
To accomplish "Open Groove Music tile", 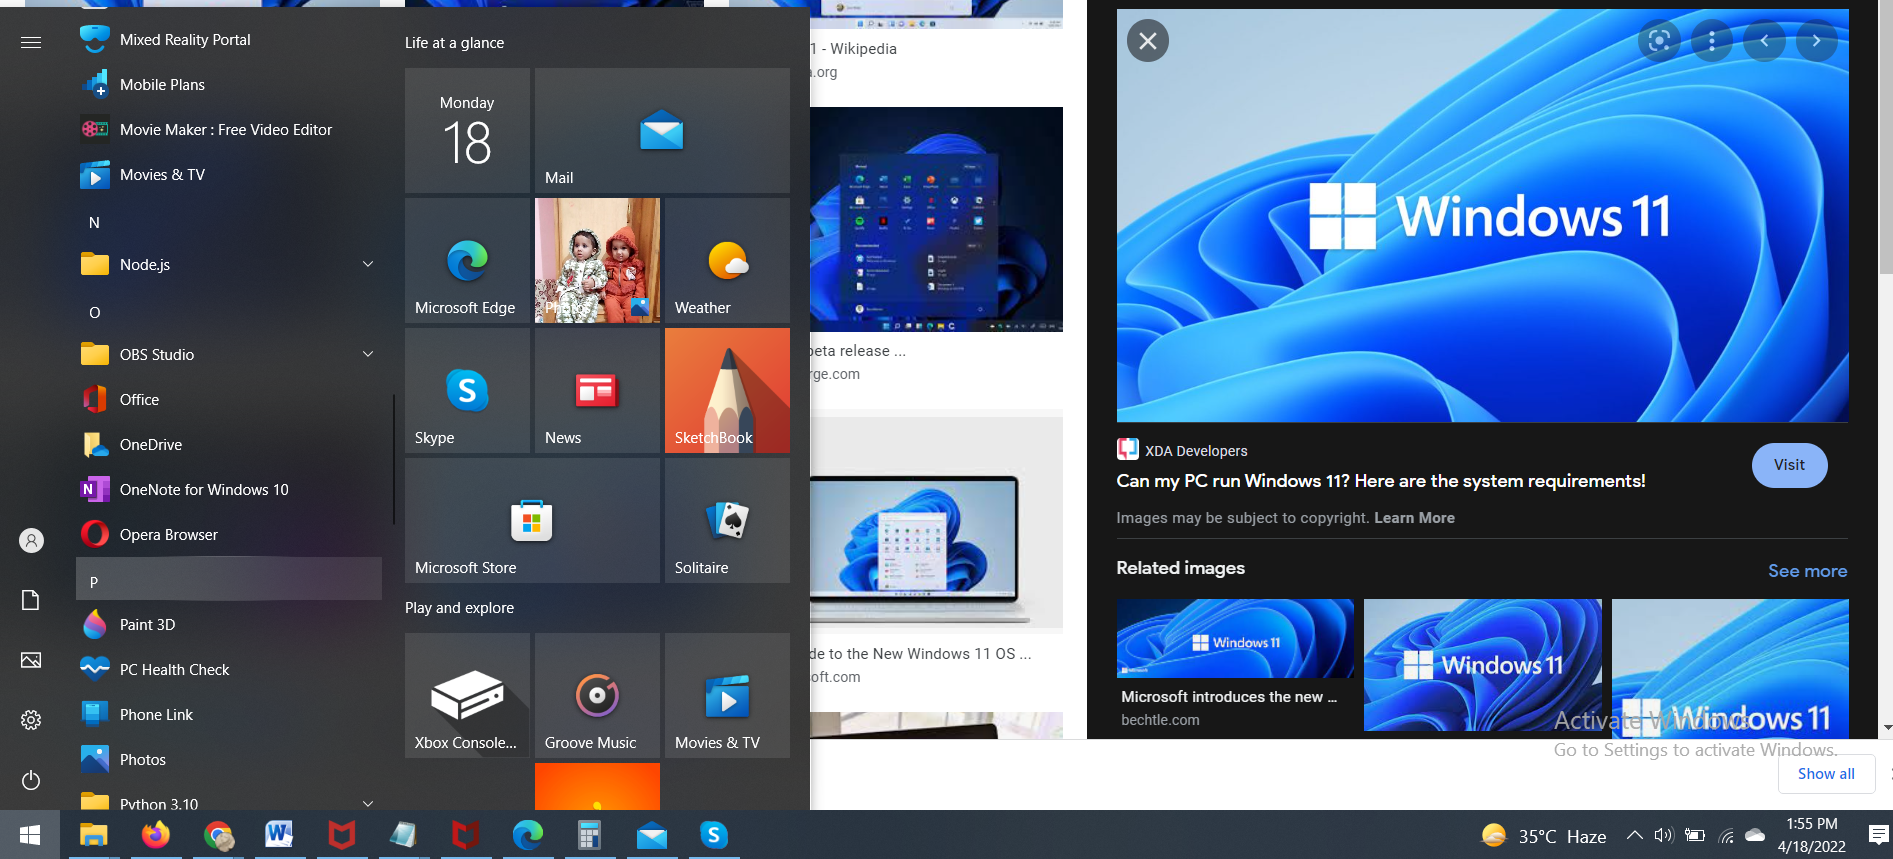I will click(597, 695).
